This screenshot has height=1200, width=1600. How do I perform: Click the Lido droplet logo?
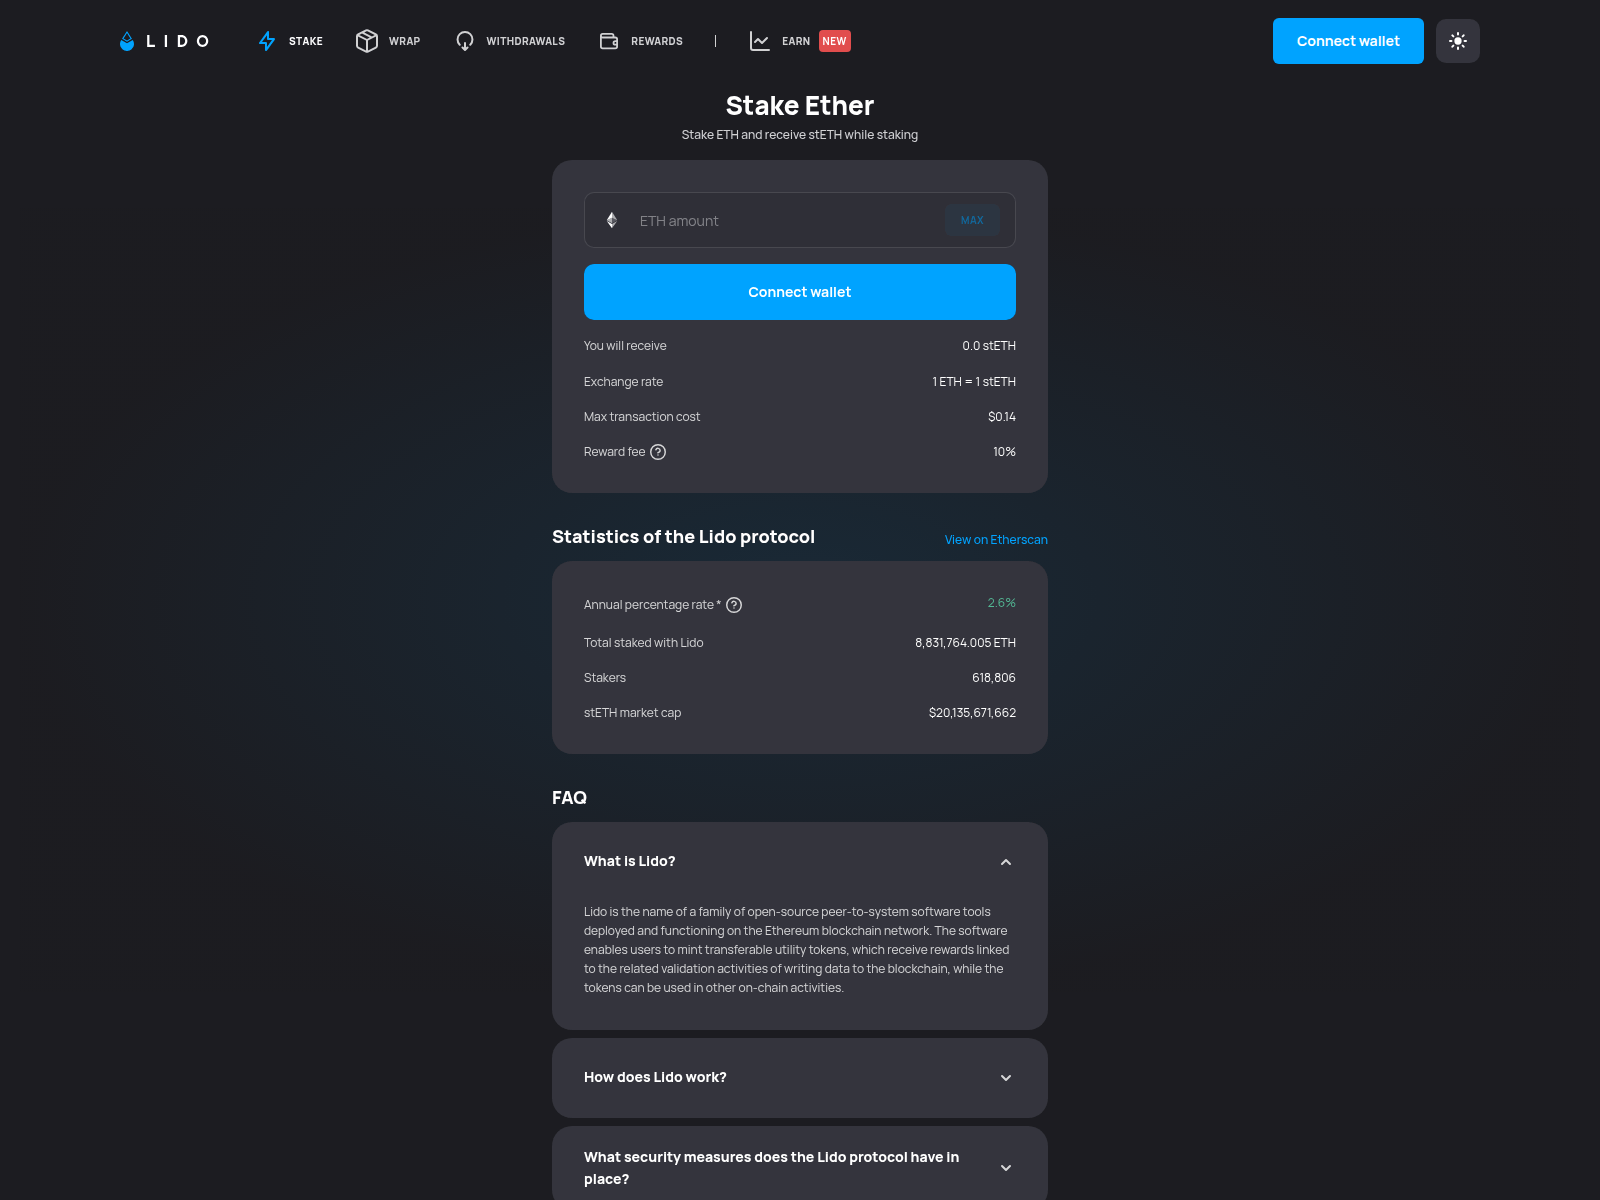(x=127, y=41)
